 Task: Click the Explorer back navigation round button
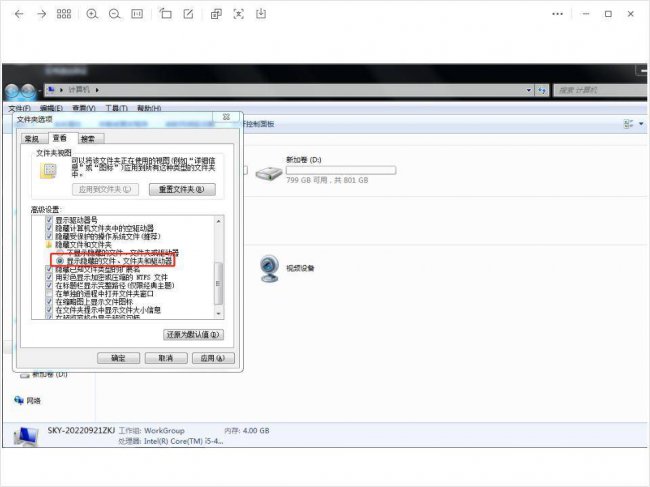pos(12,91)
